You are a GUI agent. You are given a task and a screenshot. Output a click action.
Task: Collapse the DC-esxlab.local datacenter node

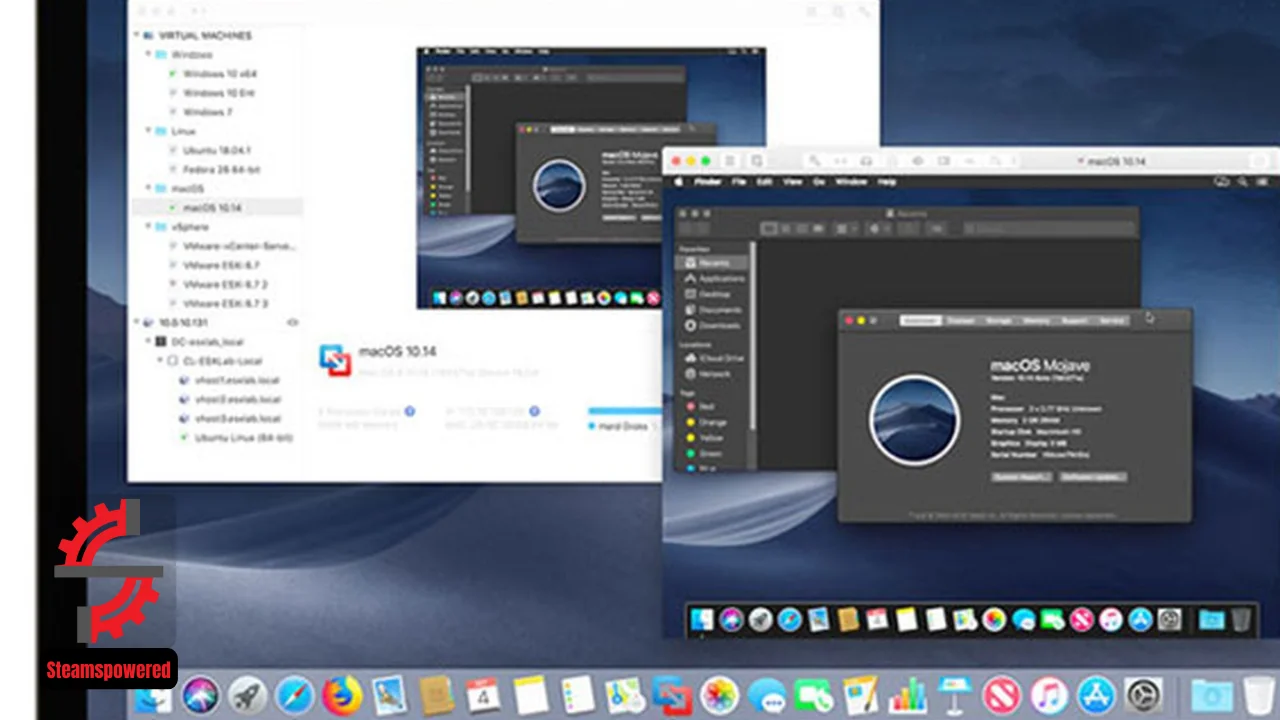pos(148,341)
